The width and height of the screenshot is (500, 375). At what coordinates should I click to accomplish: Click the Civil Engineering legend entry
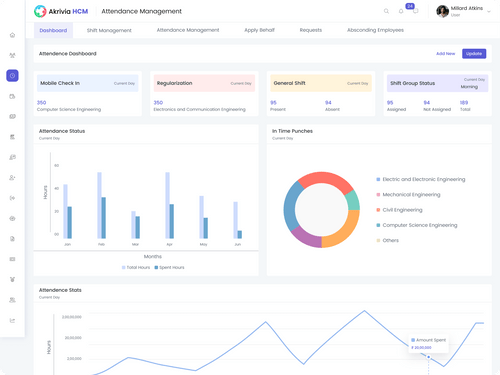[399, 210]
